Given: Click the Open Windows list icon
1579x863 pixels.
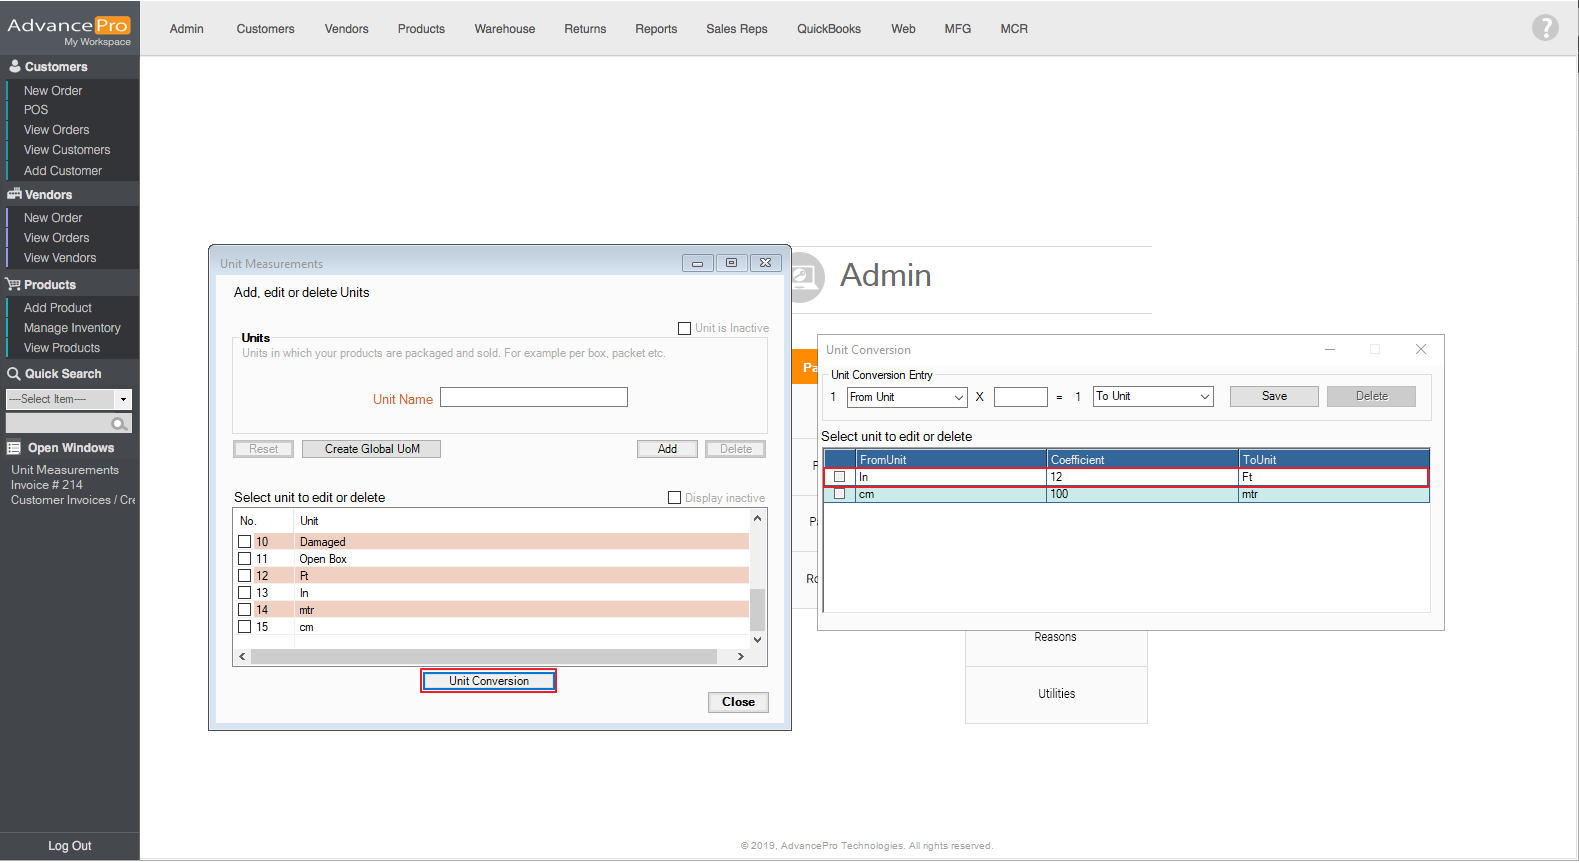Looking at the screenshot, I should coord(14,448).
